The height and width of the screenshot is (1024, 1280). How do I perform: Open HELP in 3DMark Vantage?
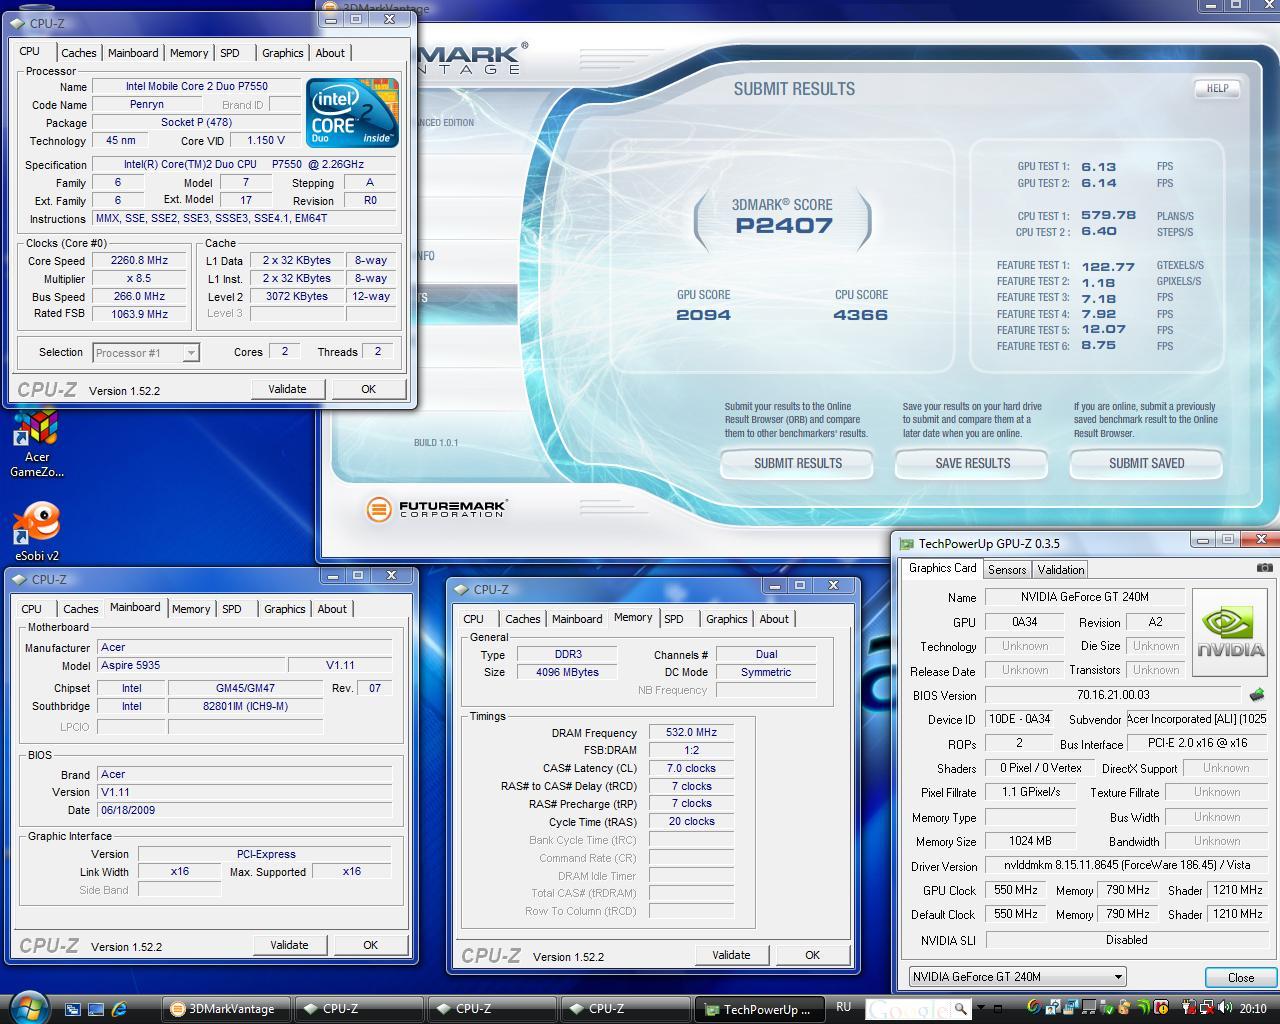[1217, 88]
